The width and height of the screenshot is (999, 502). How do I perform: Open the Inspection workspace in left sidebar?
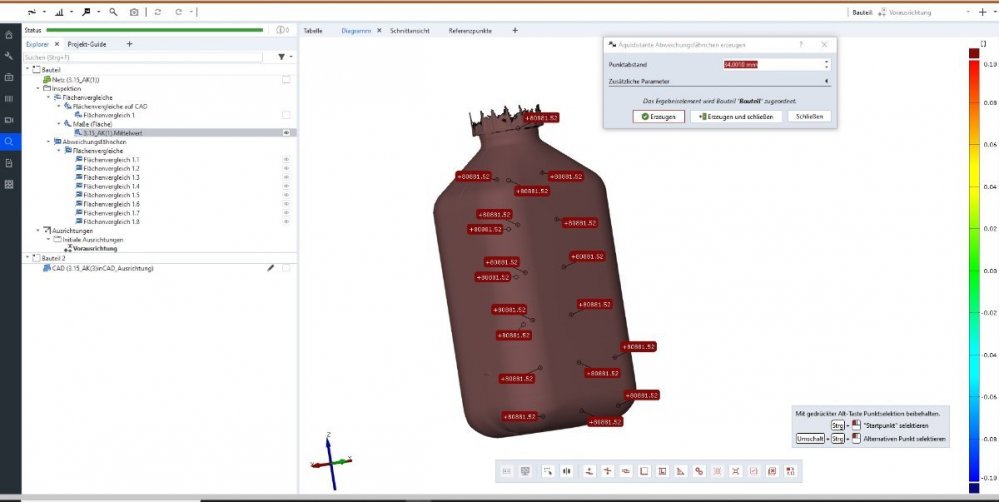pos(9,141)
